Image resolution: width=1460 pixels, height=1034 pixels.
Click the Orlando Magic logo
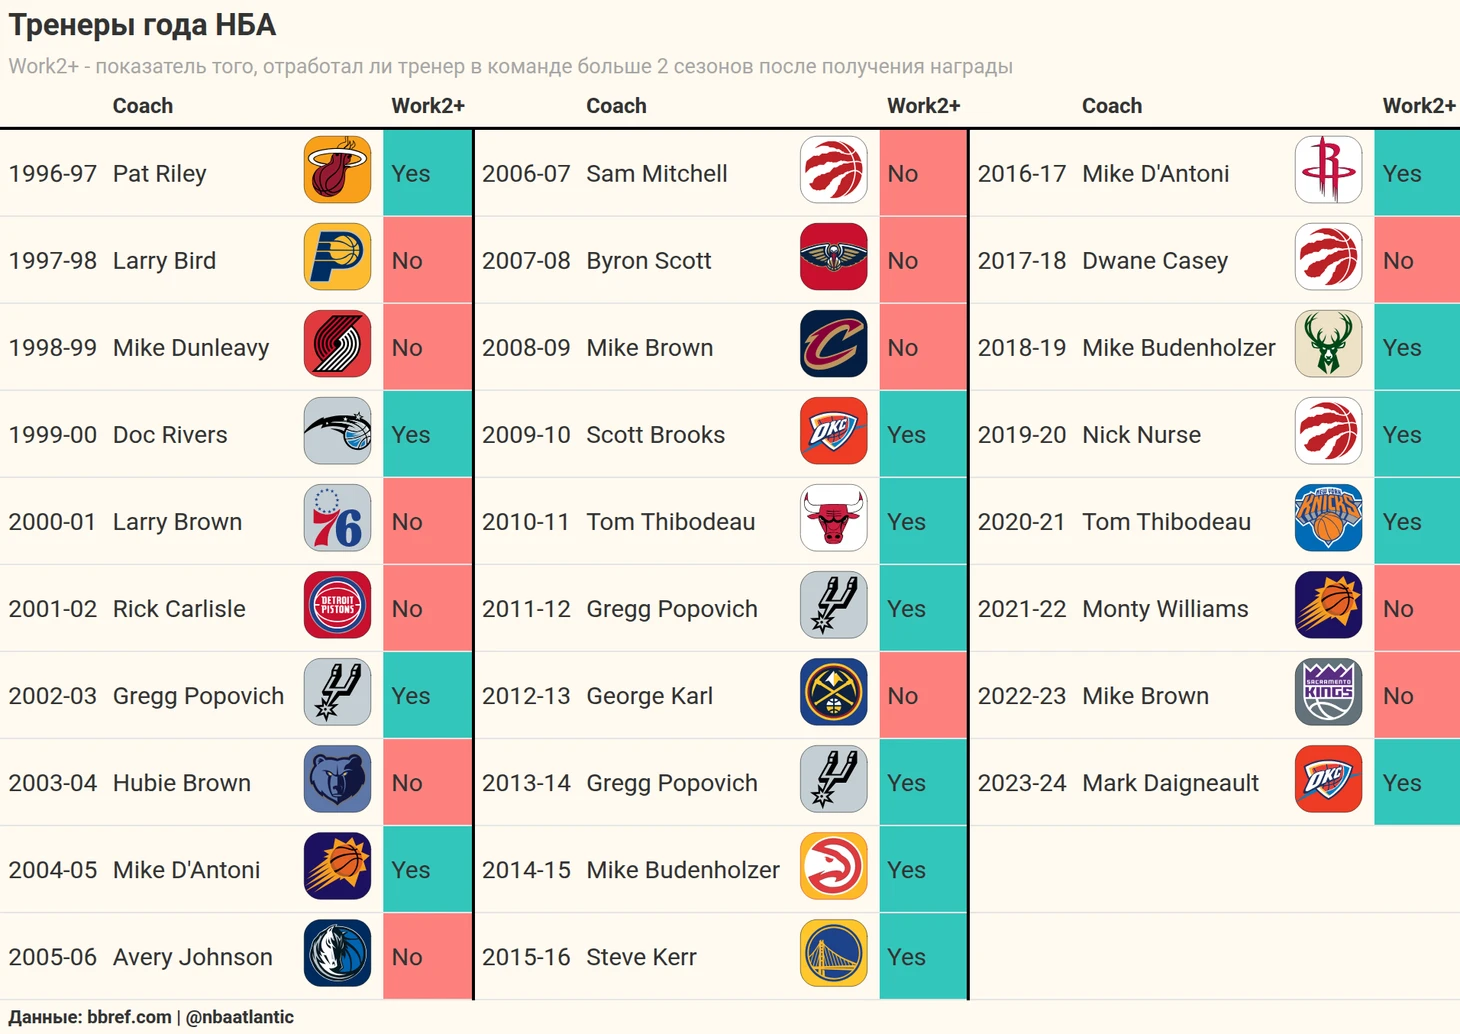pos(337,431)
